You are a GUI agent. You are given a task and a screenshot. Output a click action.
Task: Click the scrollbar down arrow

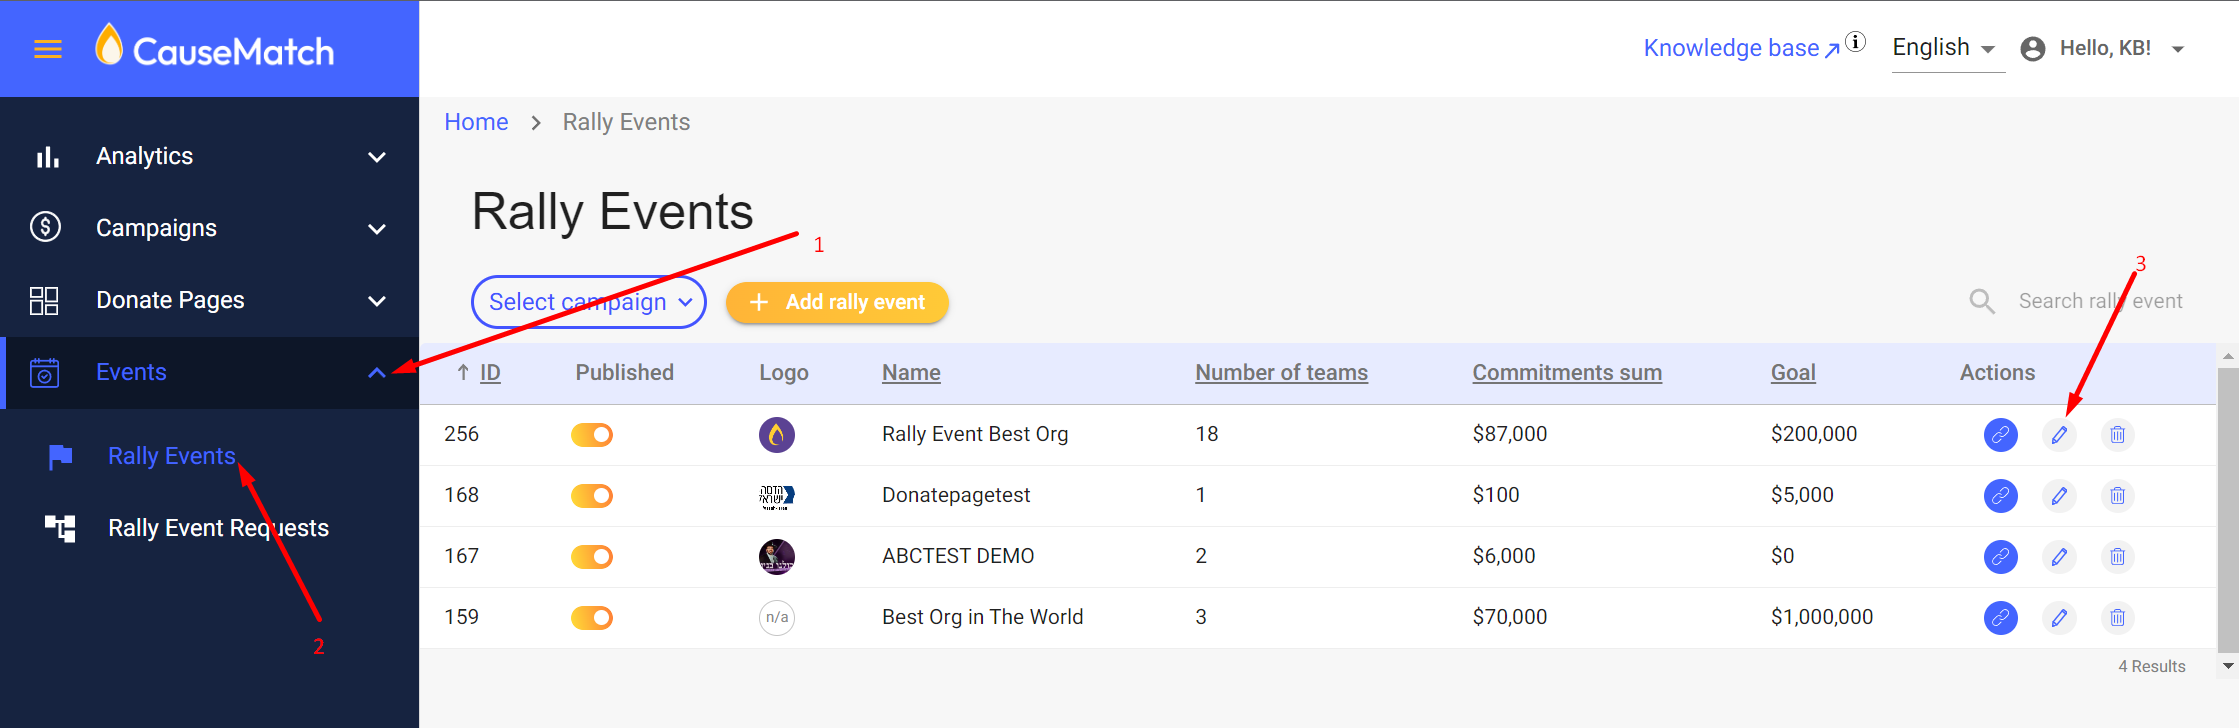click(x=2228, y=666)
